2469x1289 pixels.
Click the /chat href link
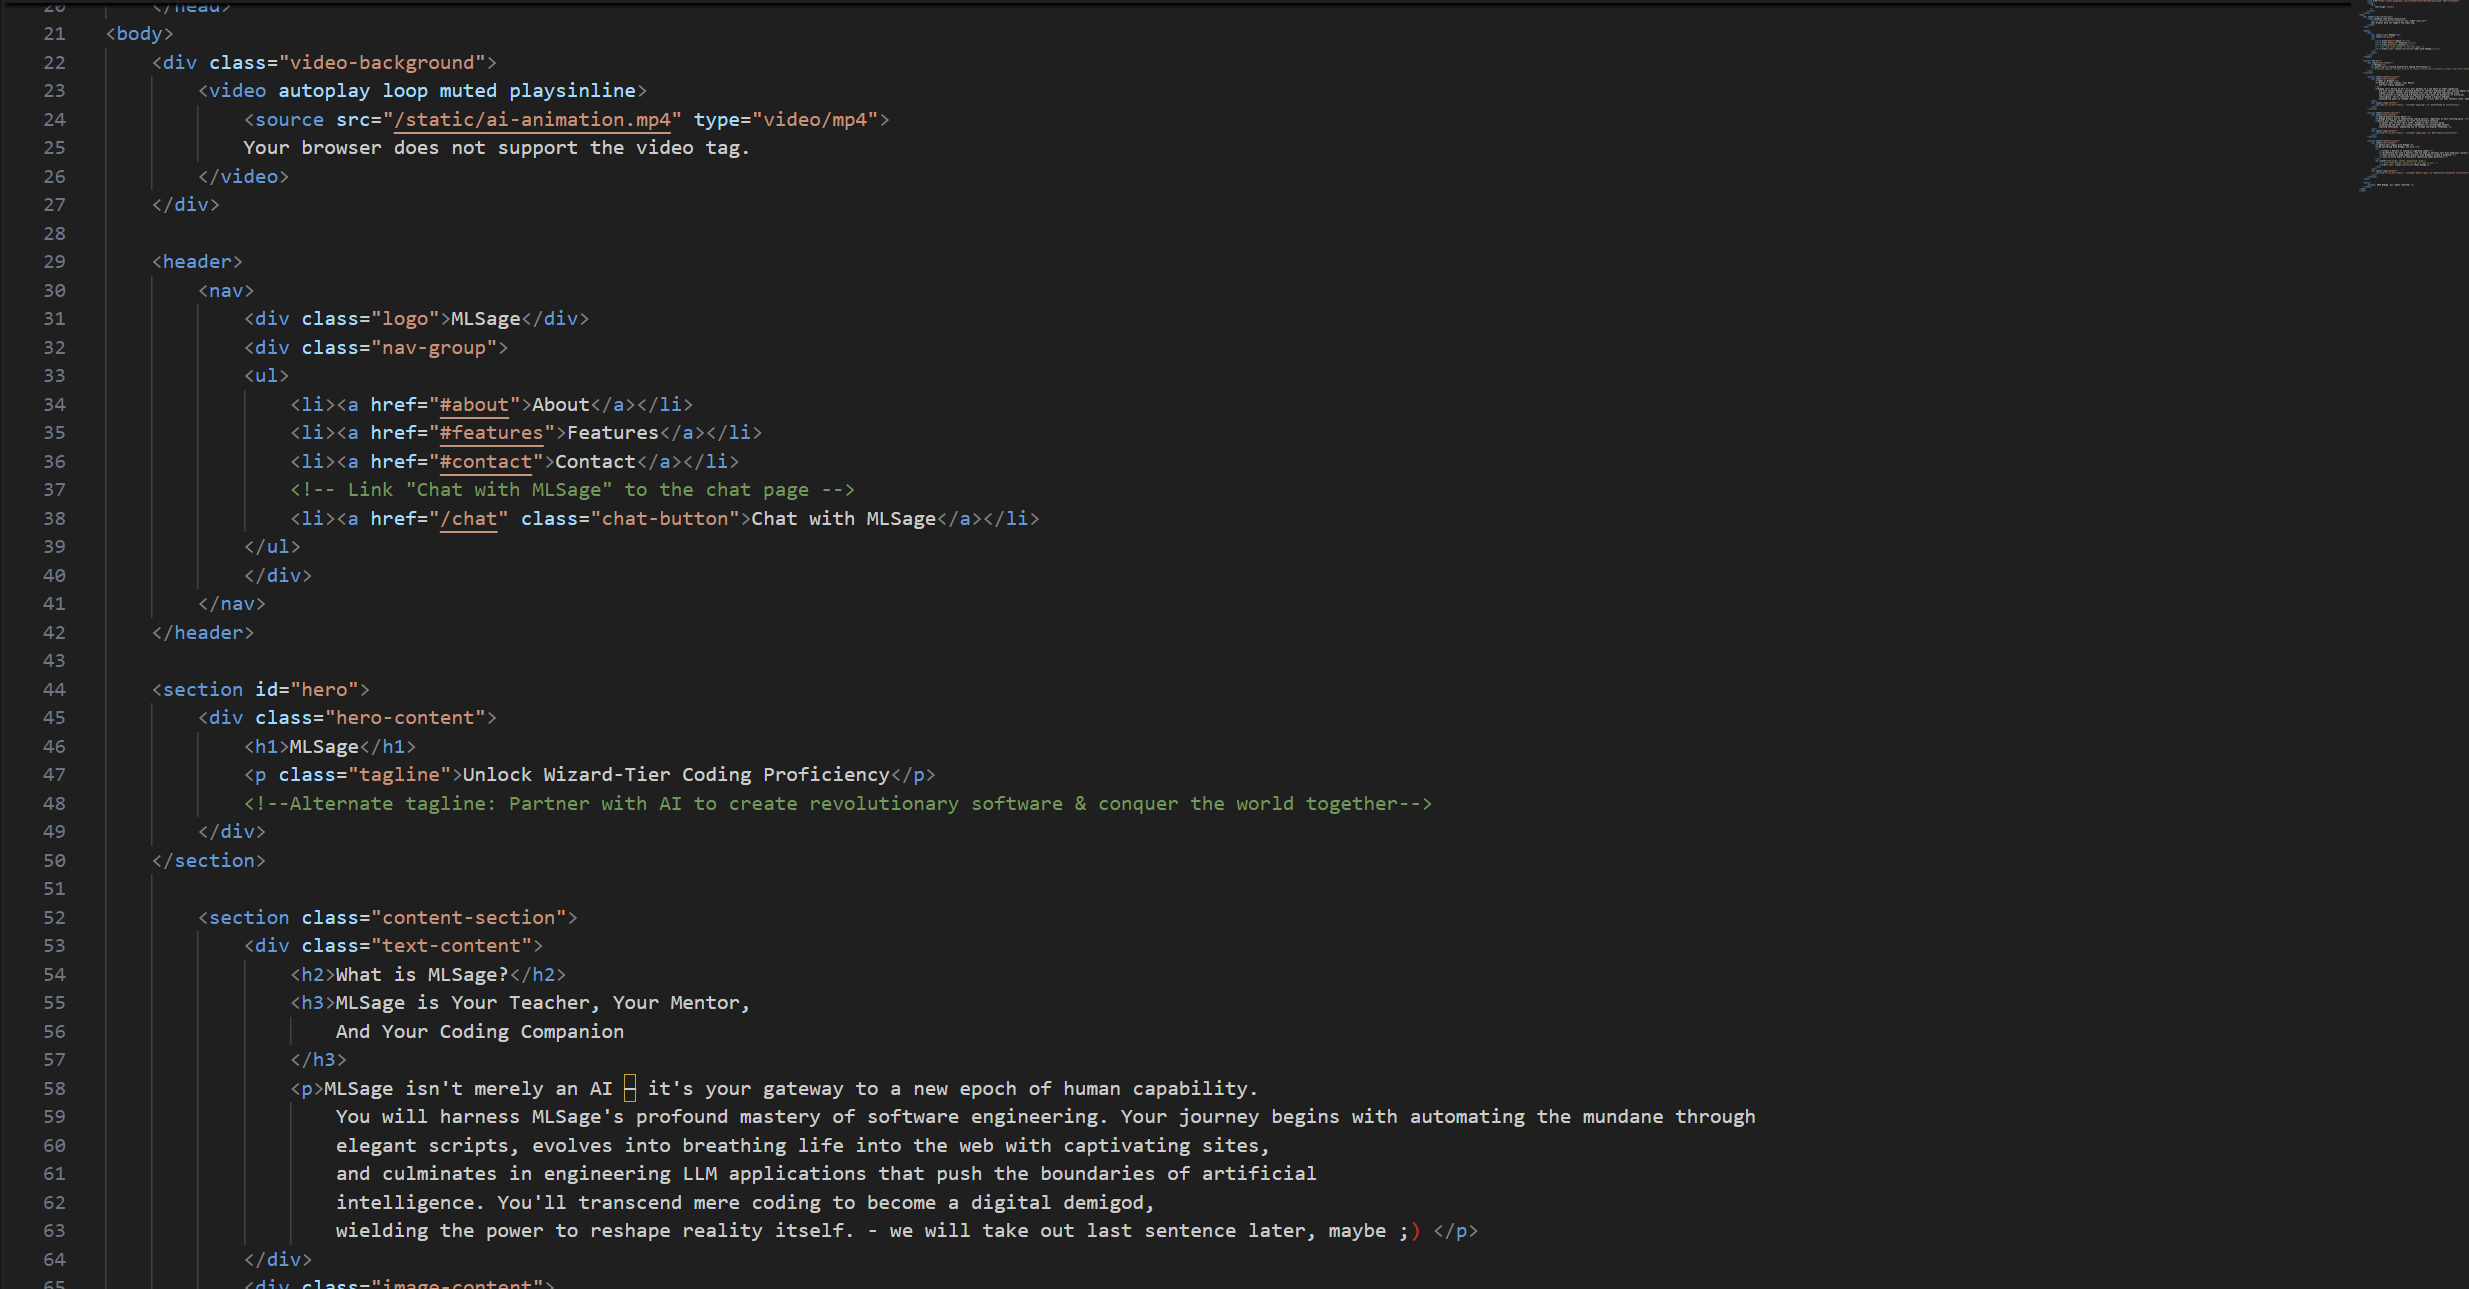468,519
